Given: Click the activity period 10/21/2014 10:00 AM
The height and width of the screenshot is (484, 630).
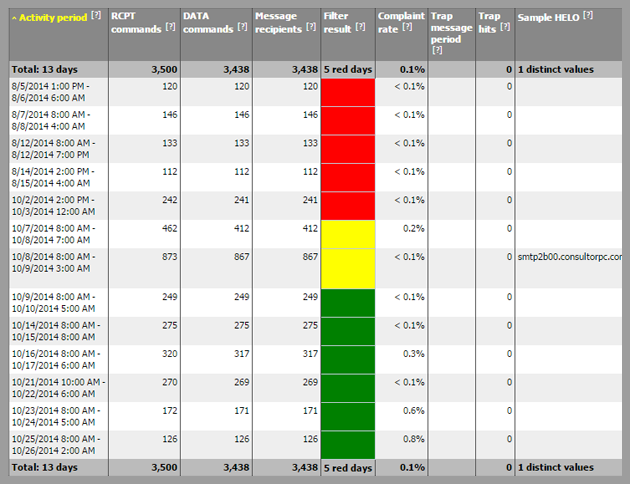Looking at the screenshot, I should [58, 388].
